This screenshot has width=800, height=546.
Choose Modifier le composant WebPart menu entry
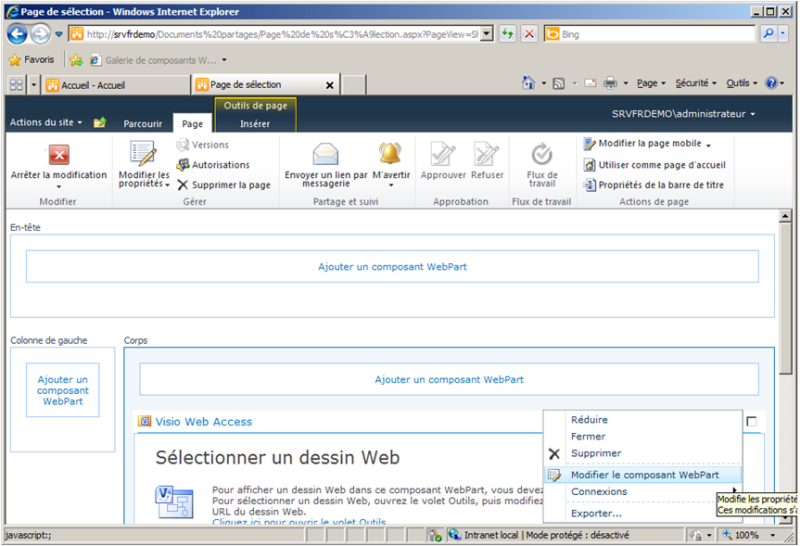[x=643, y=475]
